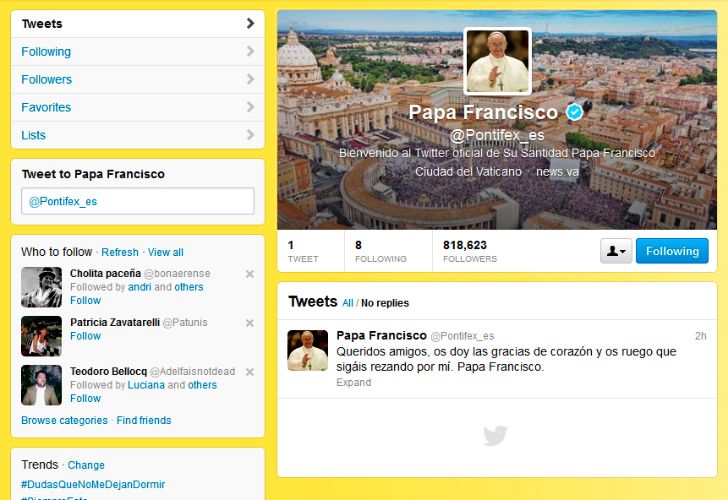728x500 pixels.
Task: Click the chevron next to Tweets
Action: (x=250, y=23)
